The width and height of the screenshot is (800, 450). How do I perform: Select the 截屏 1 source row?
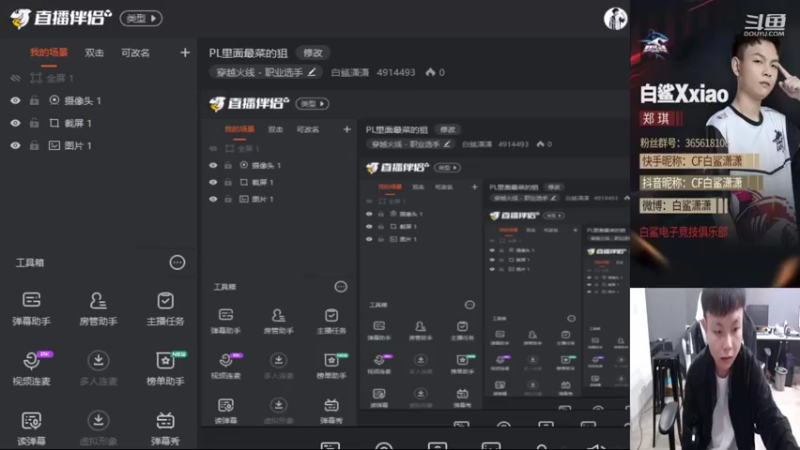pos(98,123)
